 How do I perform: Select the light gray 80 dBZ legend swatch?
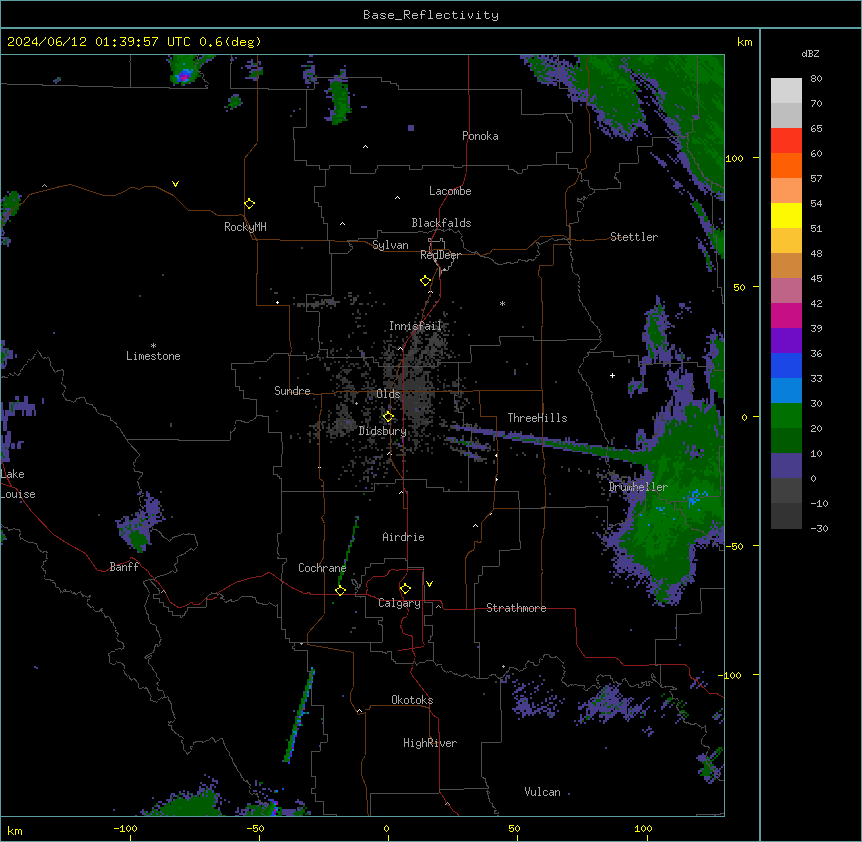(x=786, y=91)
